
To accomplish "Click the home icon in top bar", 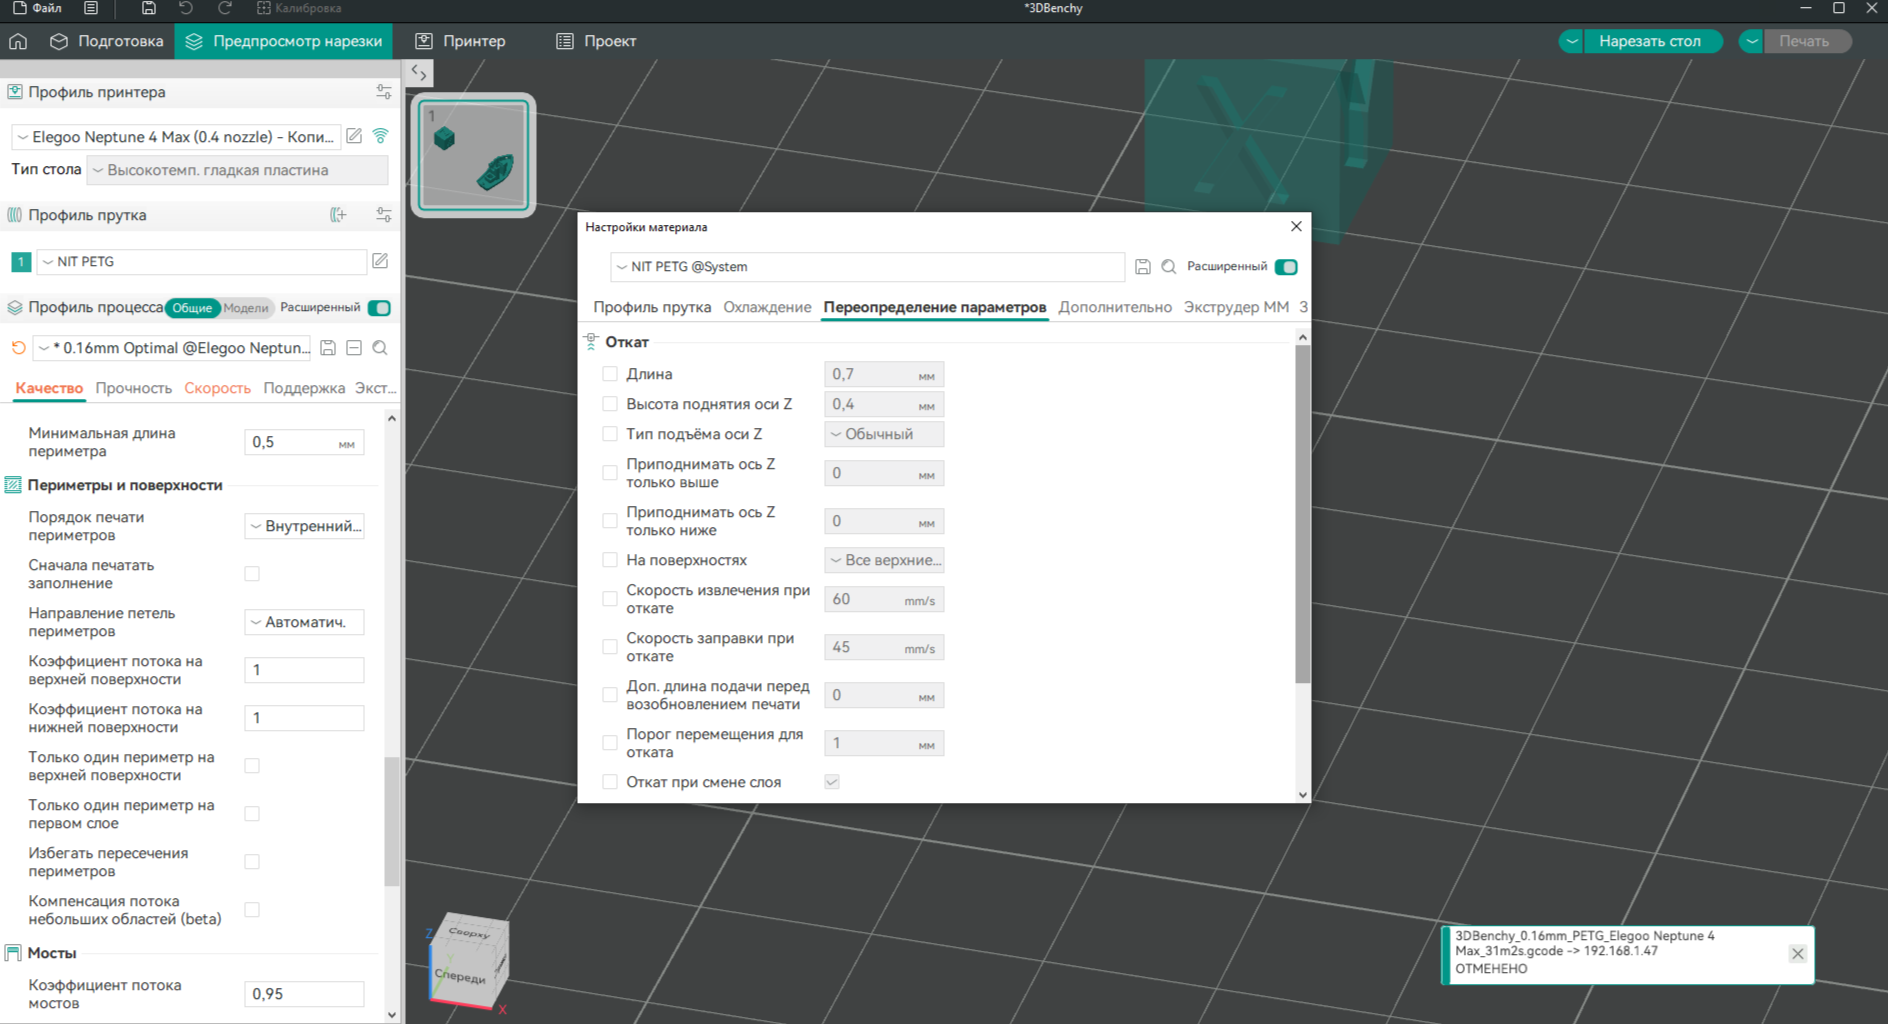I will [18, 41].
